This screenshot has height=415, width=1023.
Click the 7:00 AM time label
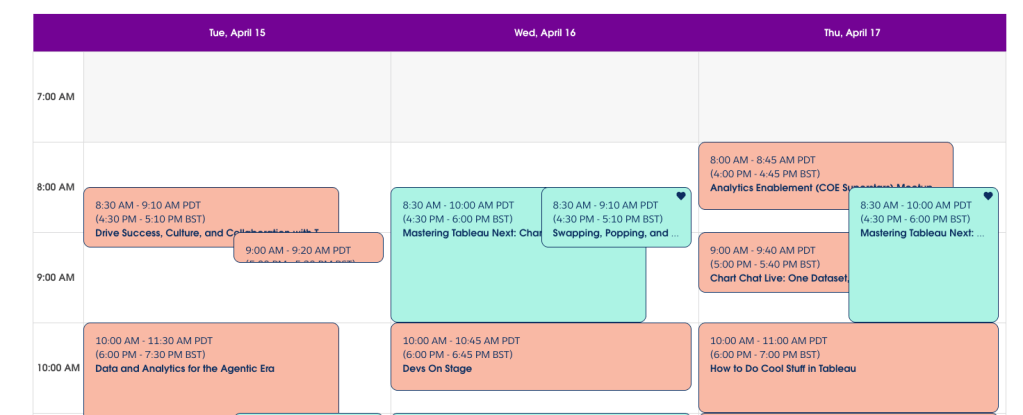pyautogui.click(x=56, y=97)
